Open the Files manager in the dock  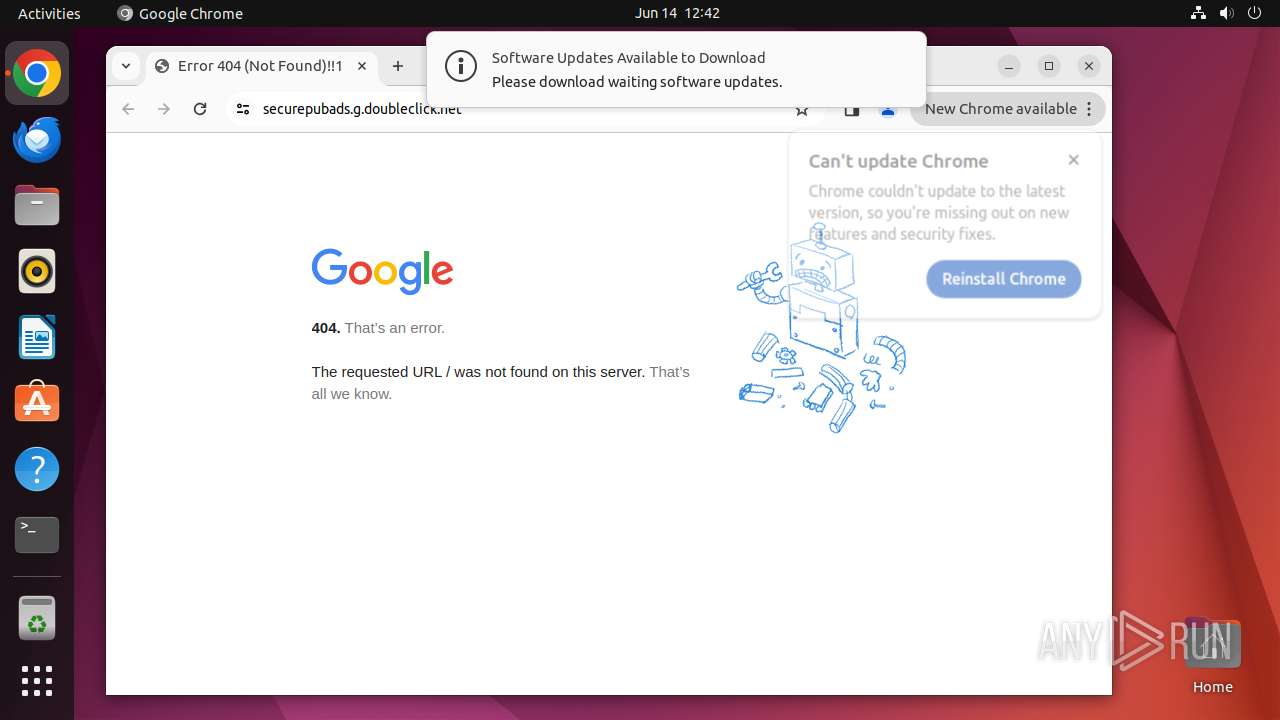point(37,206)
